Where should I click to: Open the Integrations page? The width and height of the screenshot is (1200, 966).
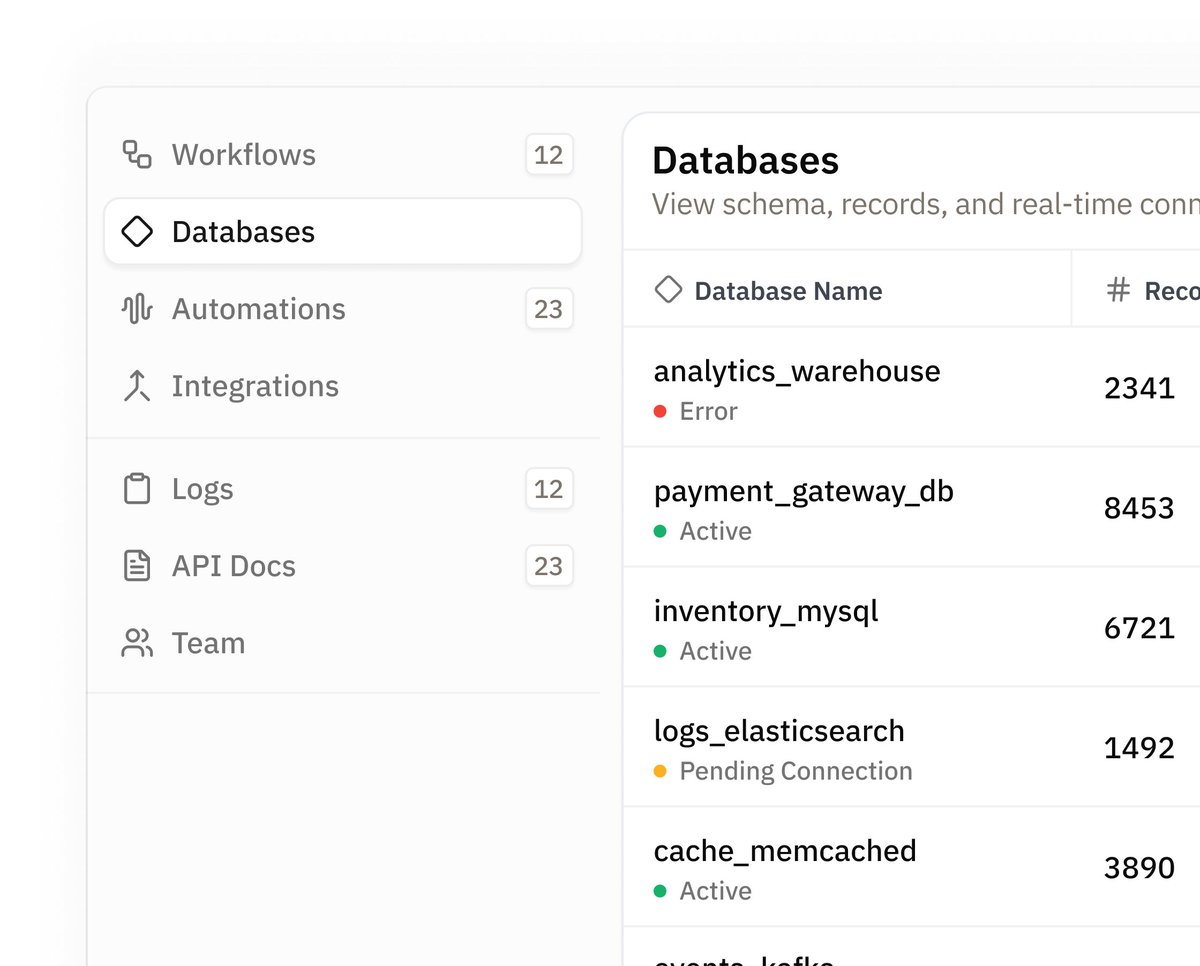[x=255, y=386]
